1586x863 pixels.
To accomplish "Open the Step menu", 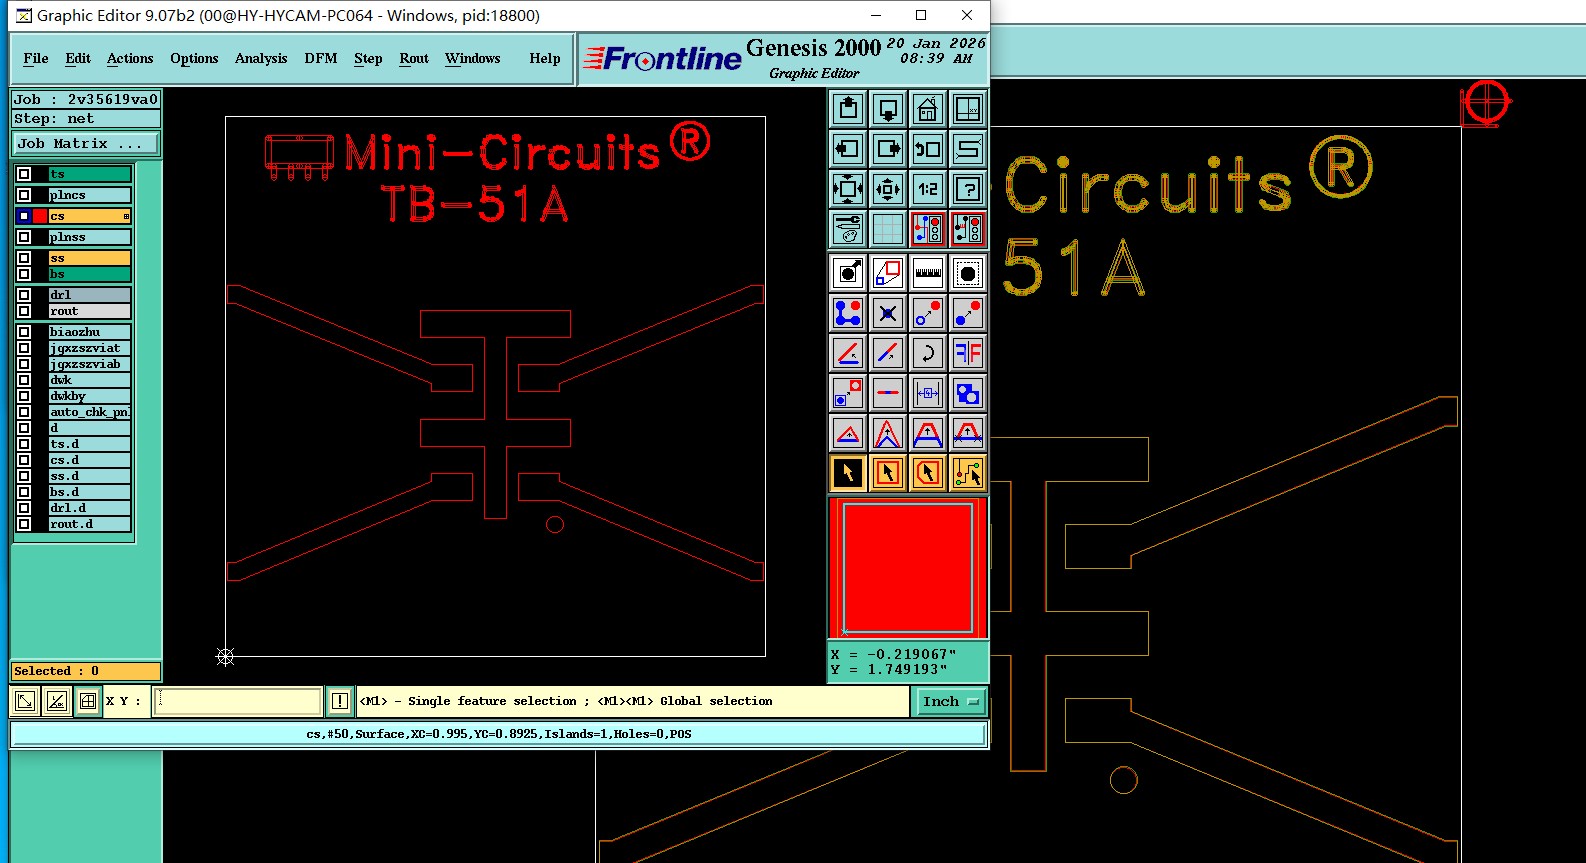I will [x=368, y=58].
